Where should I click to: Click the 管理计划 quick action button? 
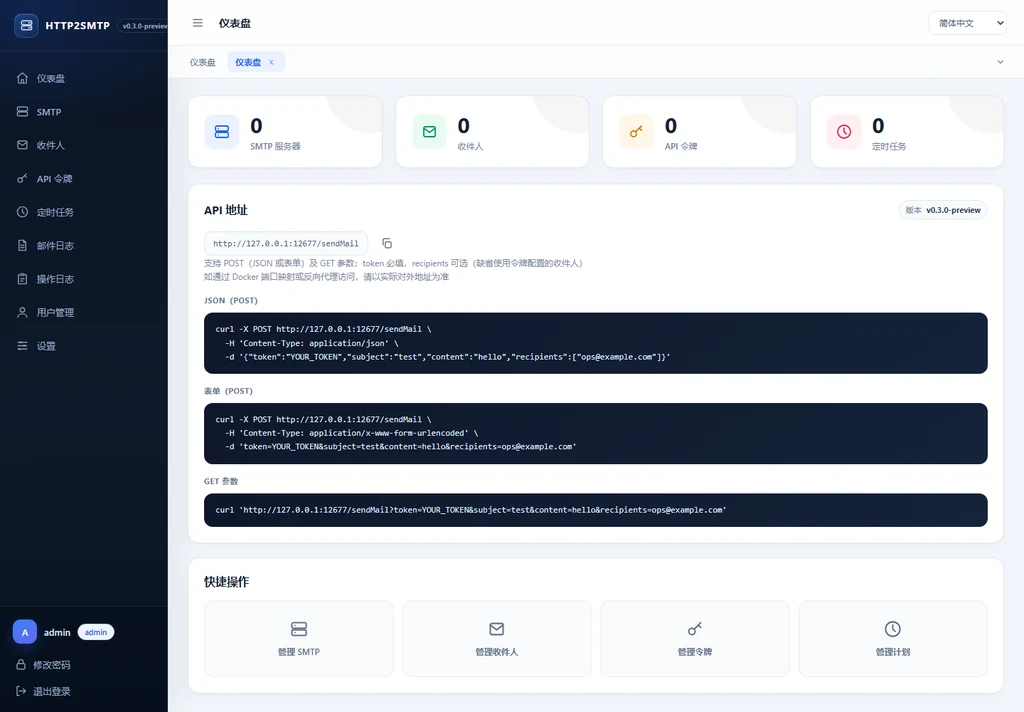point(893,638)
